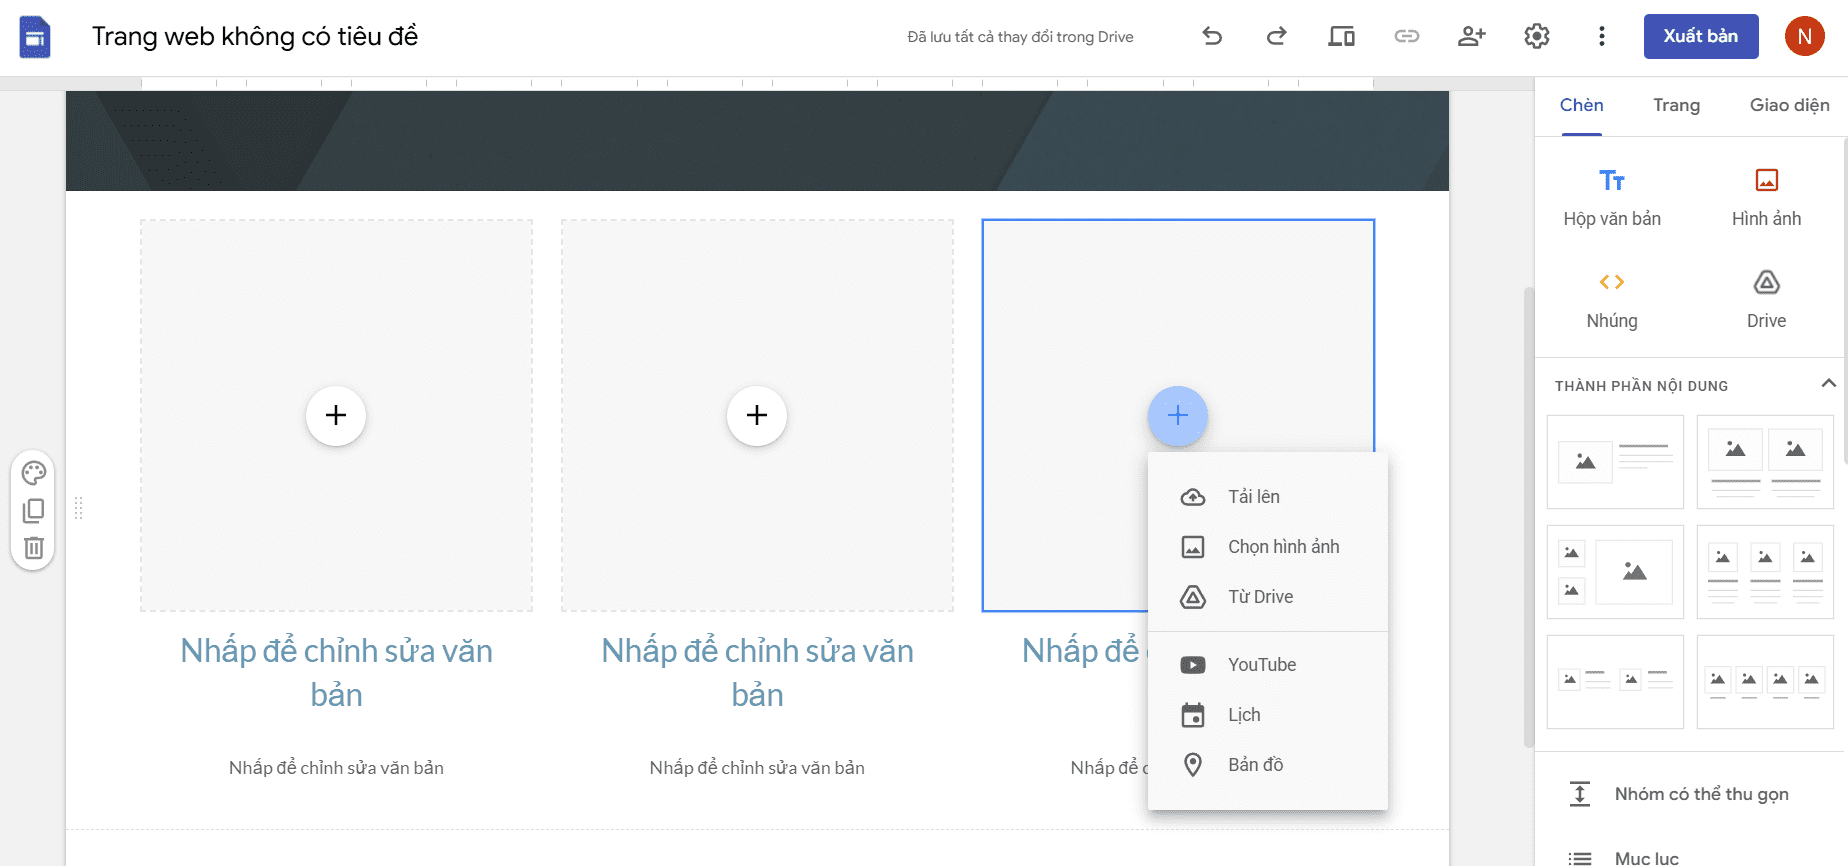
Task: Select Từ Drive from the menu
Action: 1268,597
